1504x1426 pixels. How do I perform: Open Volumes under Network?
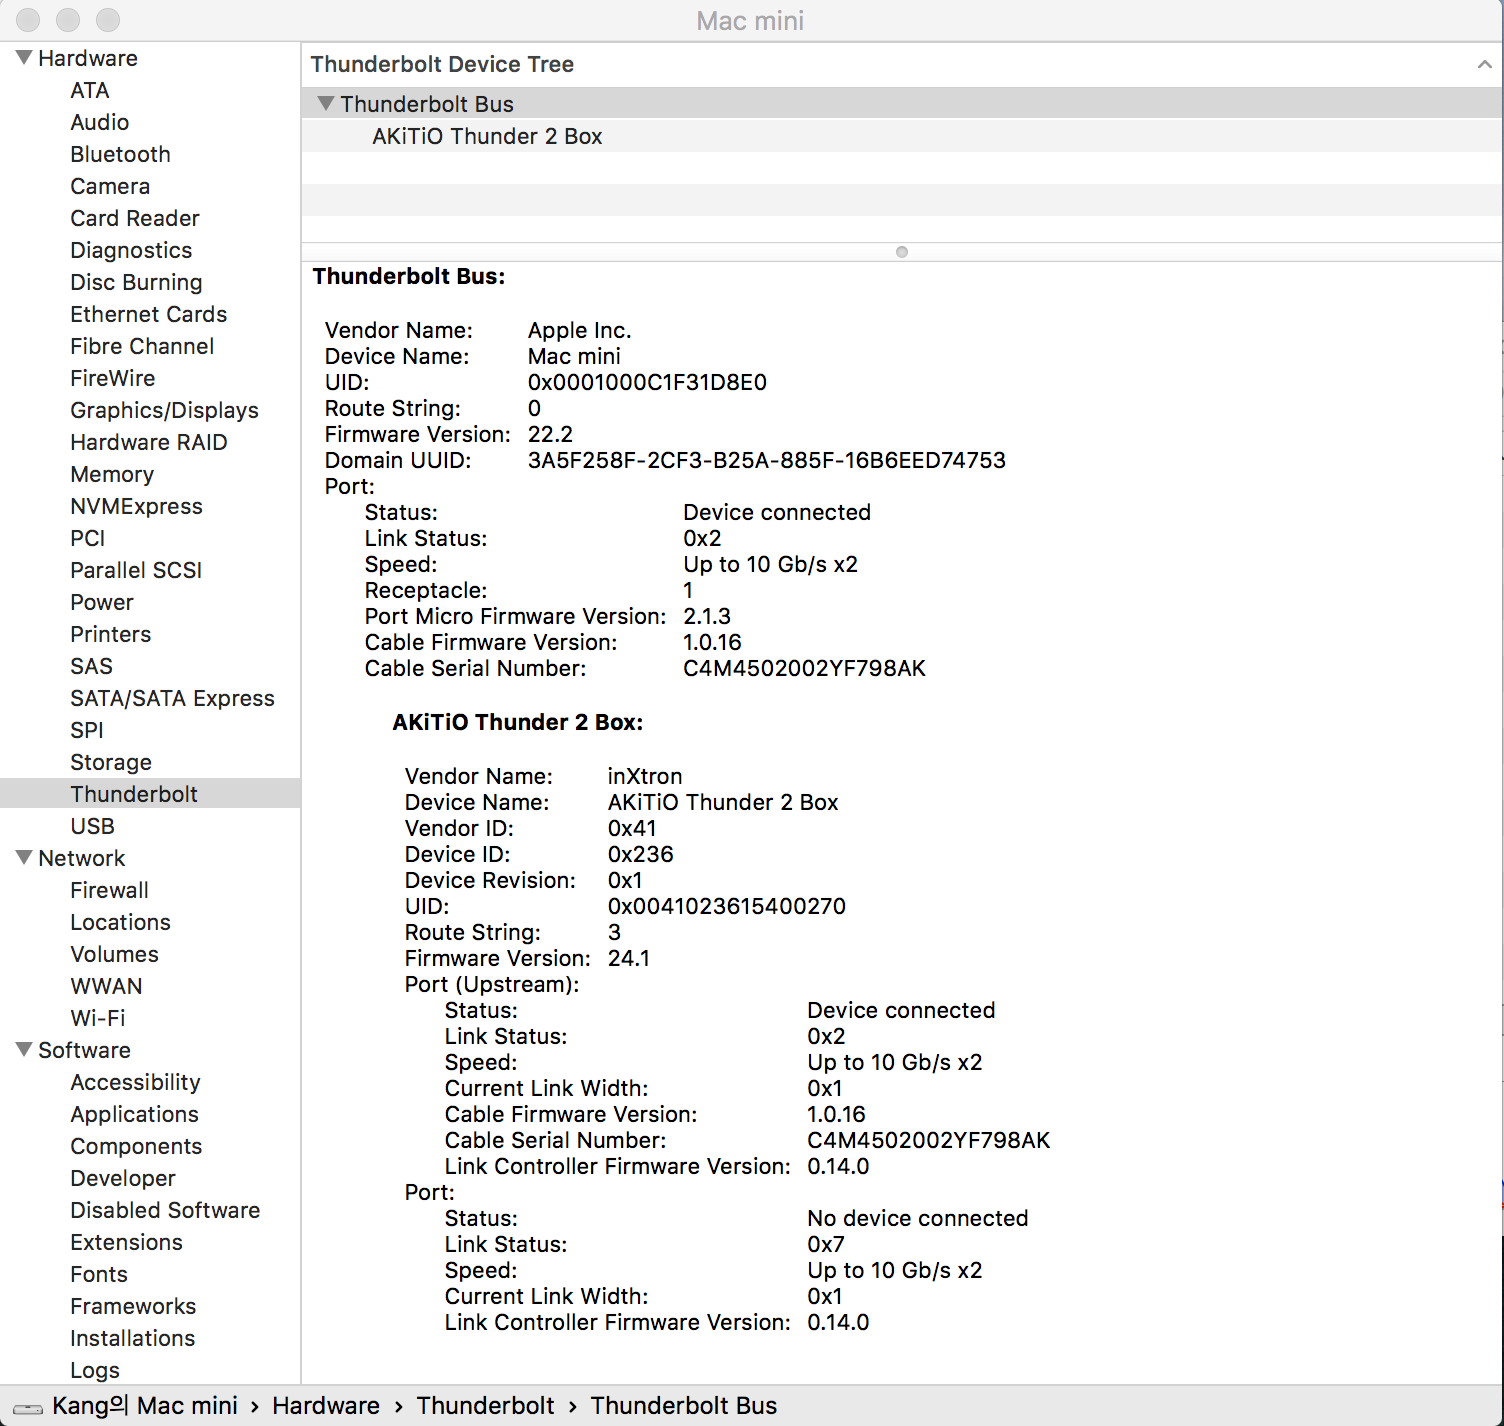(115, 954)
